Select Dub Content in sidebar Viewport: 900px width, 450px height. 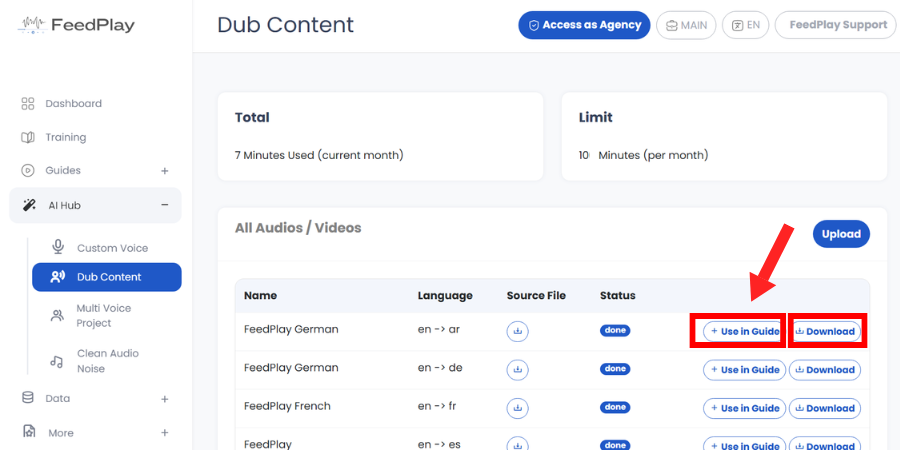[107, 277]
